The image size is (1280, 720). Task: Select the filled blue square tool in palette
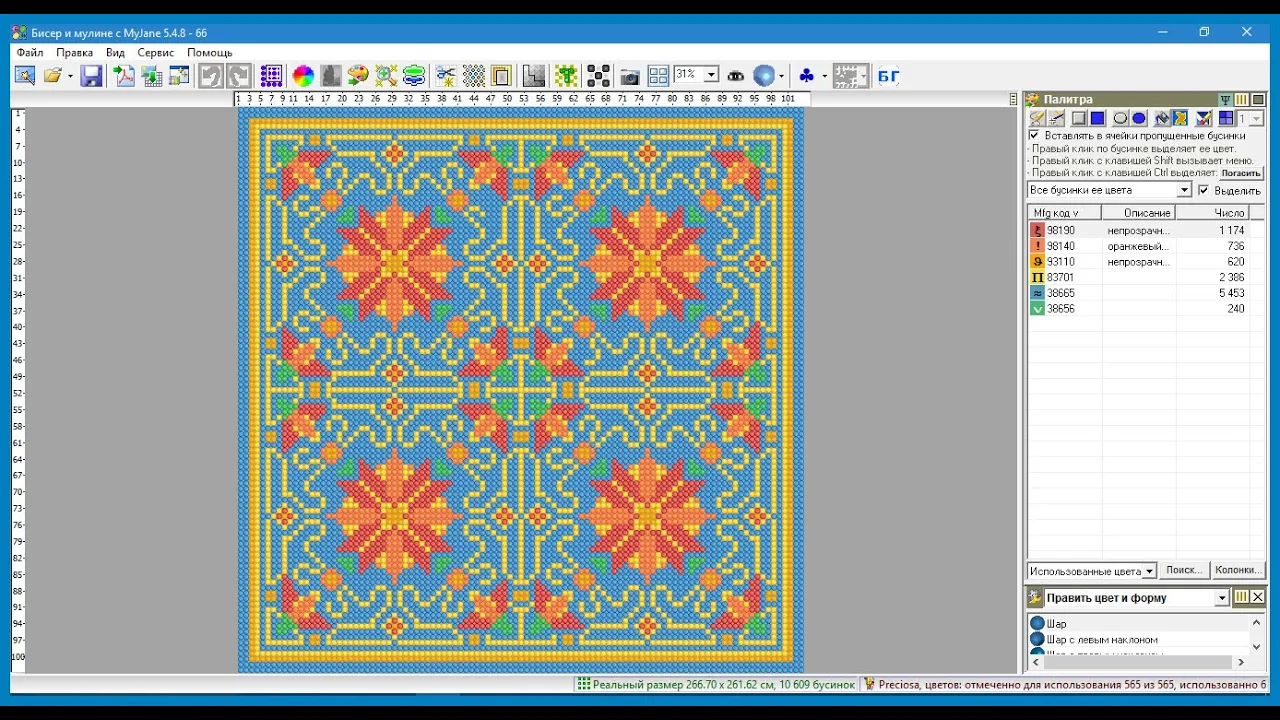point(1097,118)
